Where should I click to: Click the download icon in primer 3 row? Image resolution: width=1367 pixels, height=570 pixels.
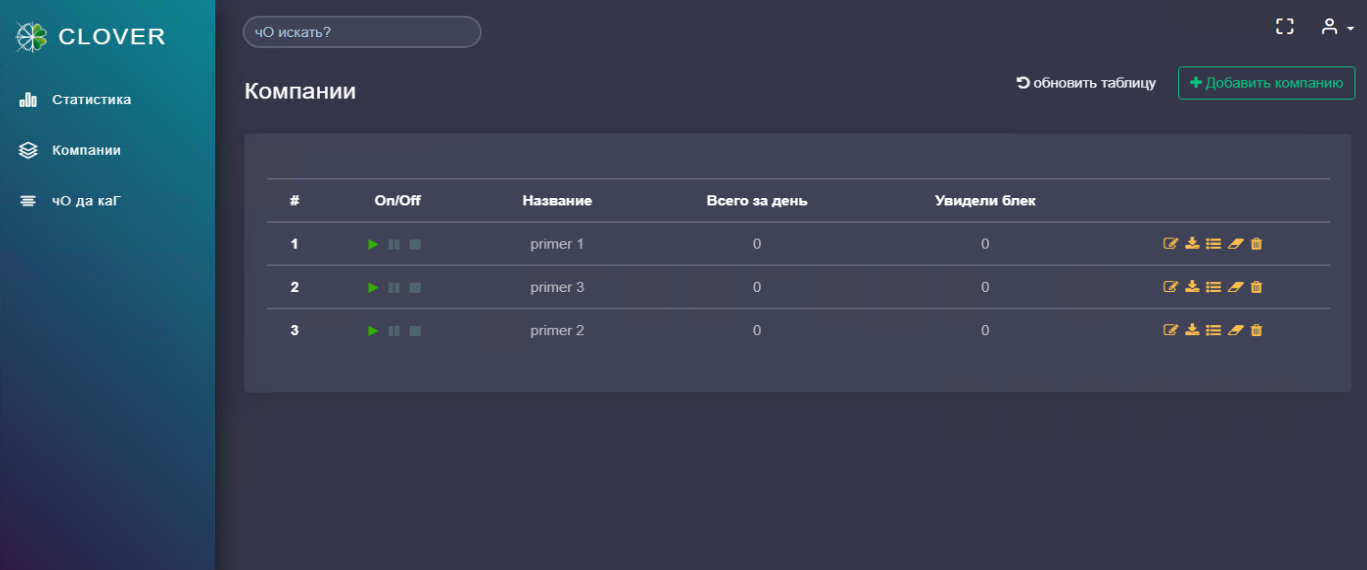[1192, 287]
